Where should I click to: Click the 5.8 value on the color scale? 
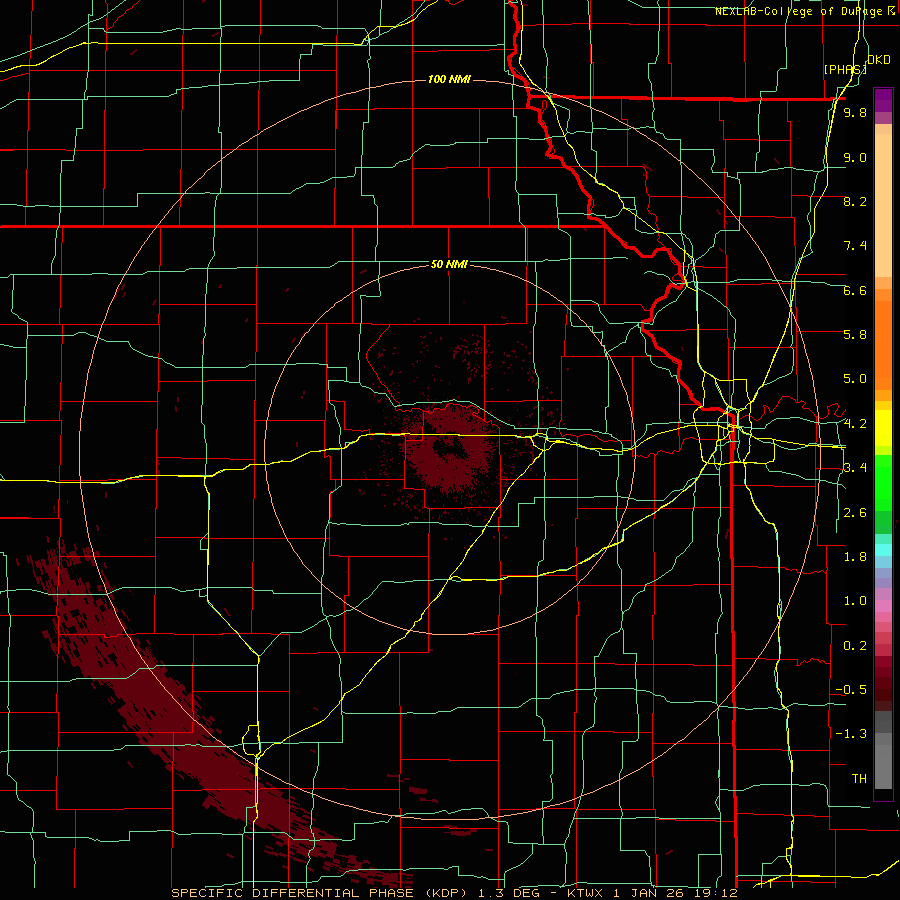click(x=855, y=334)
